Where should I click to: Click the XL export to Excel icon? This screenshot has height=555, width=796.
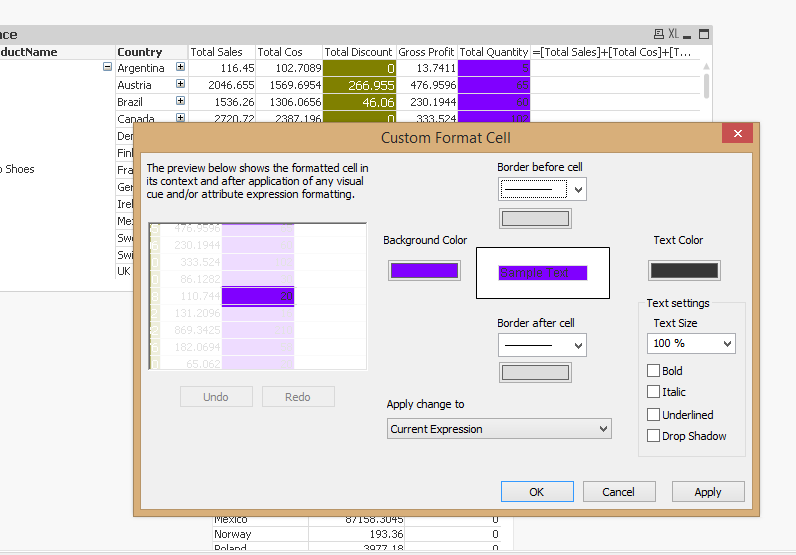pyautogui.click(x=673, y=34)
